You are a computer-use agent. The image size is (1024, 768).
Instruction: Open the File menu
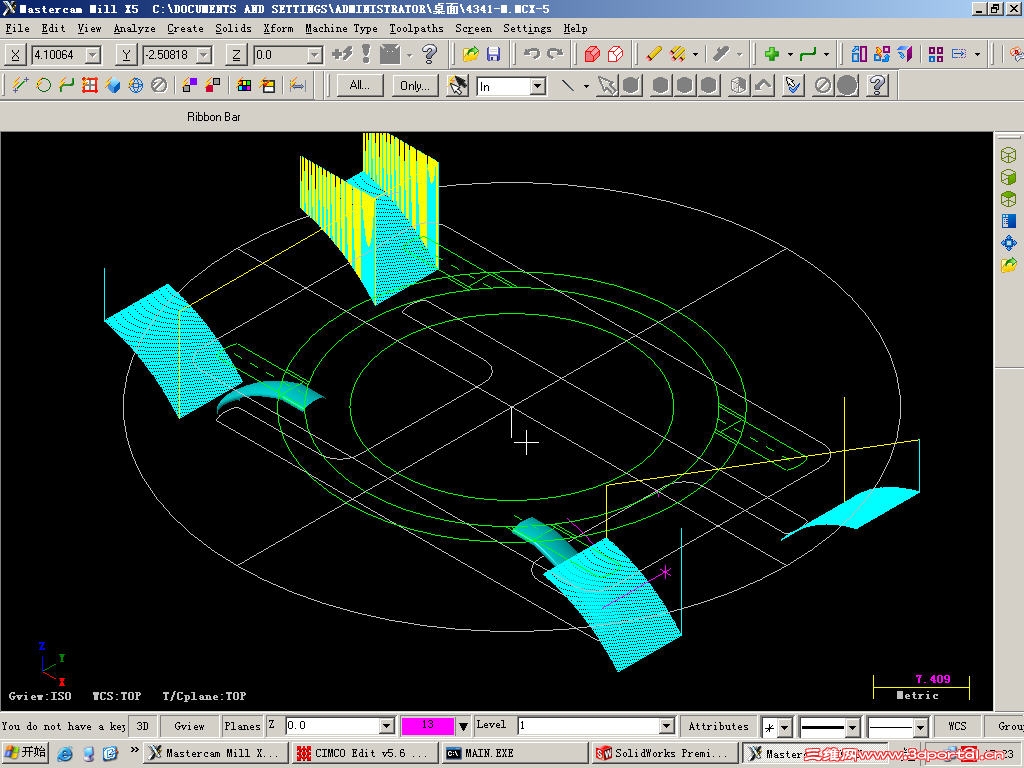[x=17, y=28]
